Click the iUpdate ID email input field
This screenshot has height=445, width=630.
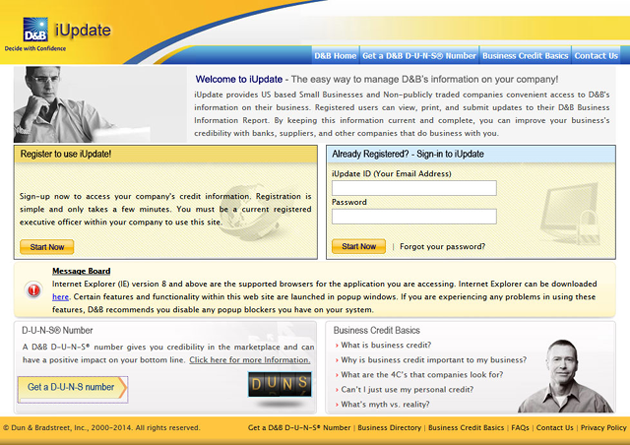pos(414,188)
